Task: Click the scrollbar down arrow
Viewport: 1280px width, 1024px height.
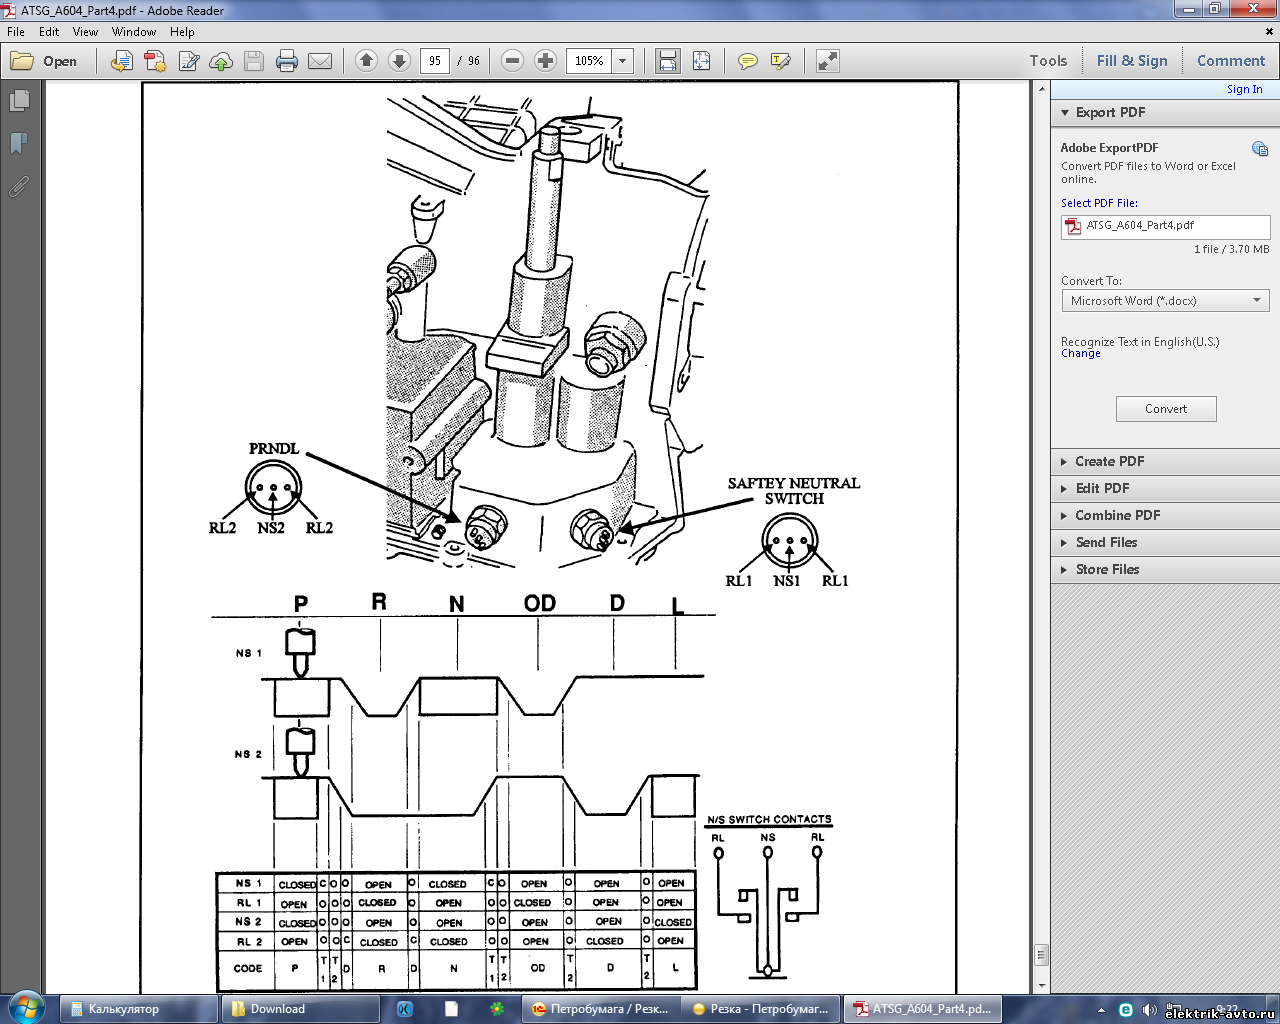Action: 1041,986
